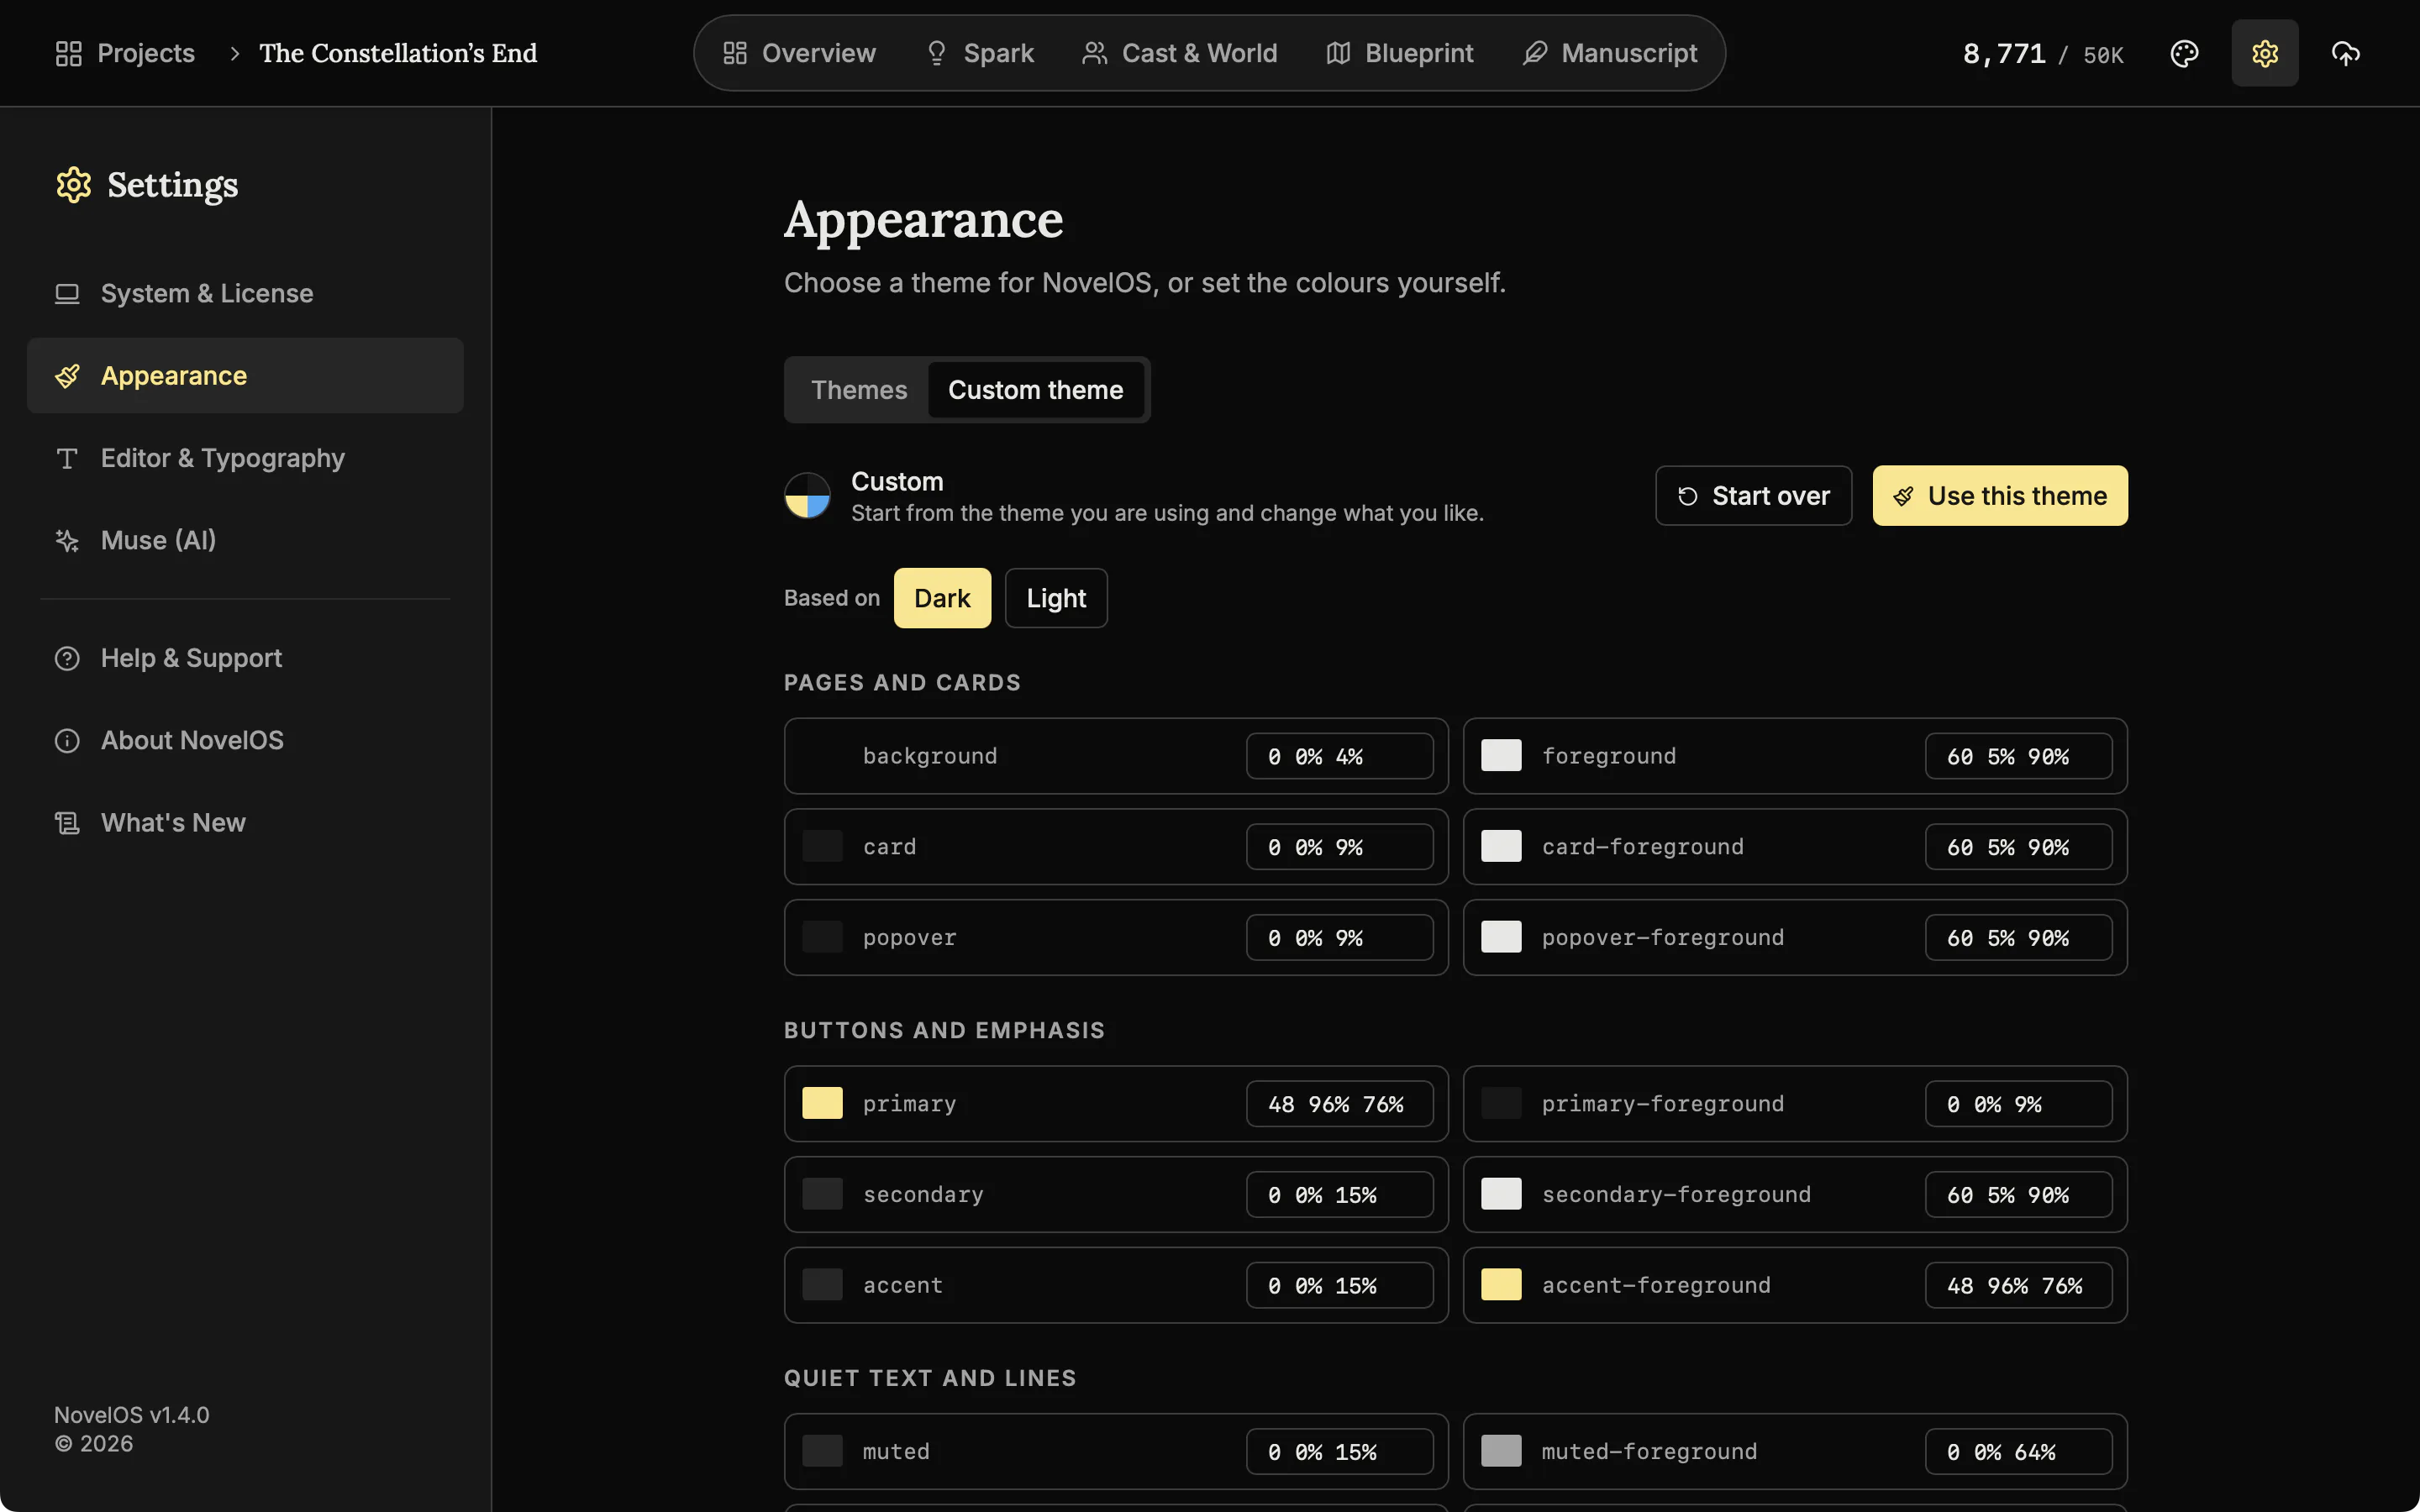The width and height of the screenshot is (2420, 1512).
Task: Edit the background HSL value field
Action: click(x=1339, y=756)
